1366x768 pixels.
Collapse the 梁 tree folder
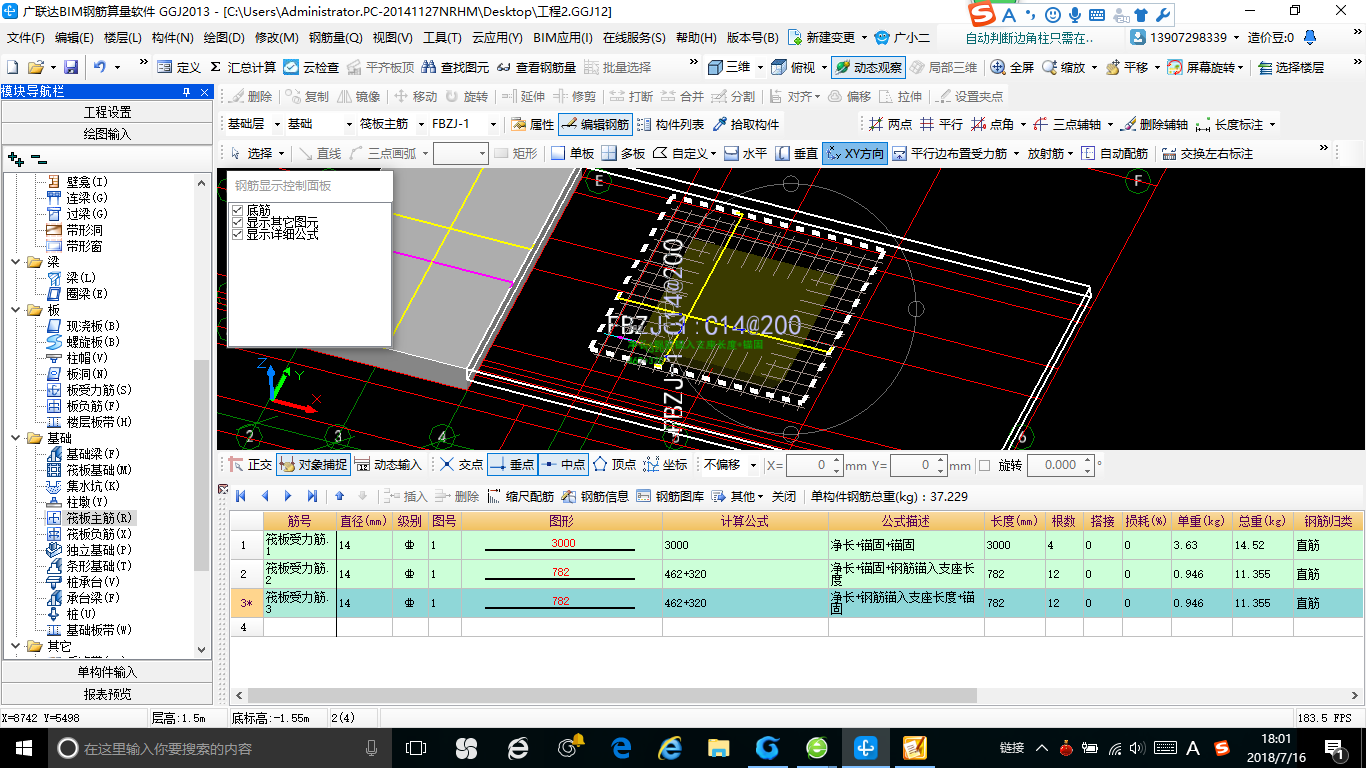point(15,262)
